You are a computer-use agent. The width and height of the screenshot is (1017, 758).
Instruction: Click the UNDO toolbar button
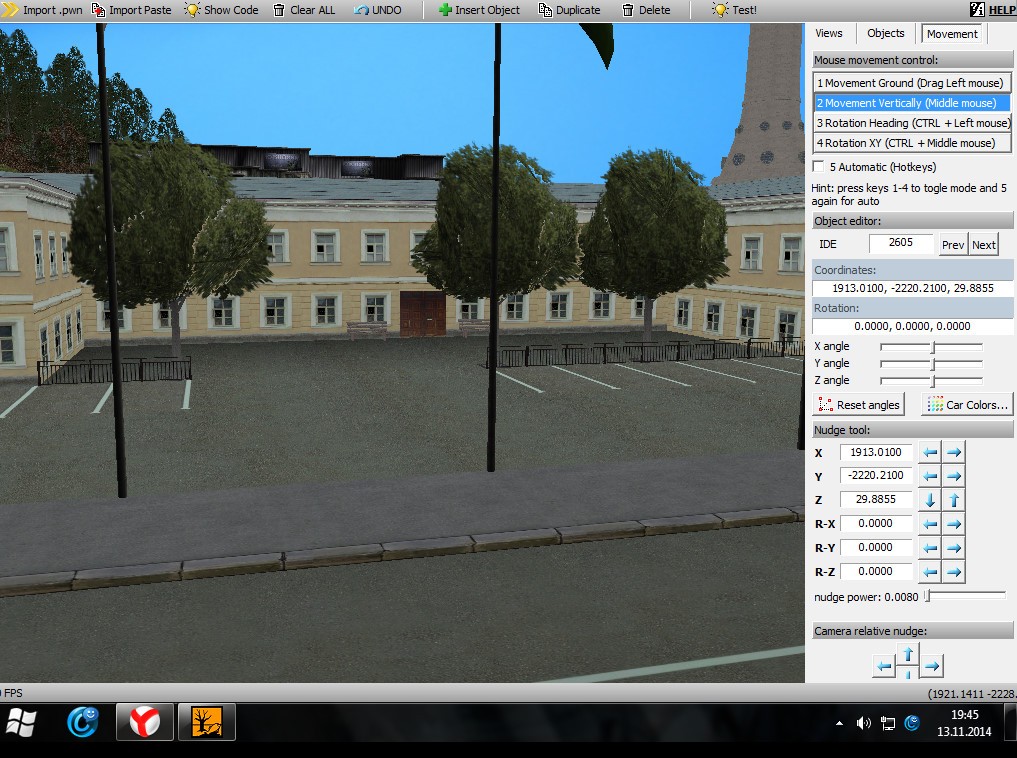(x=377, y=10)
